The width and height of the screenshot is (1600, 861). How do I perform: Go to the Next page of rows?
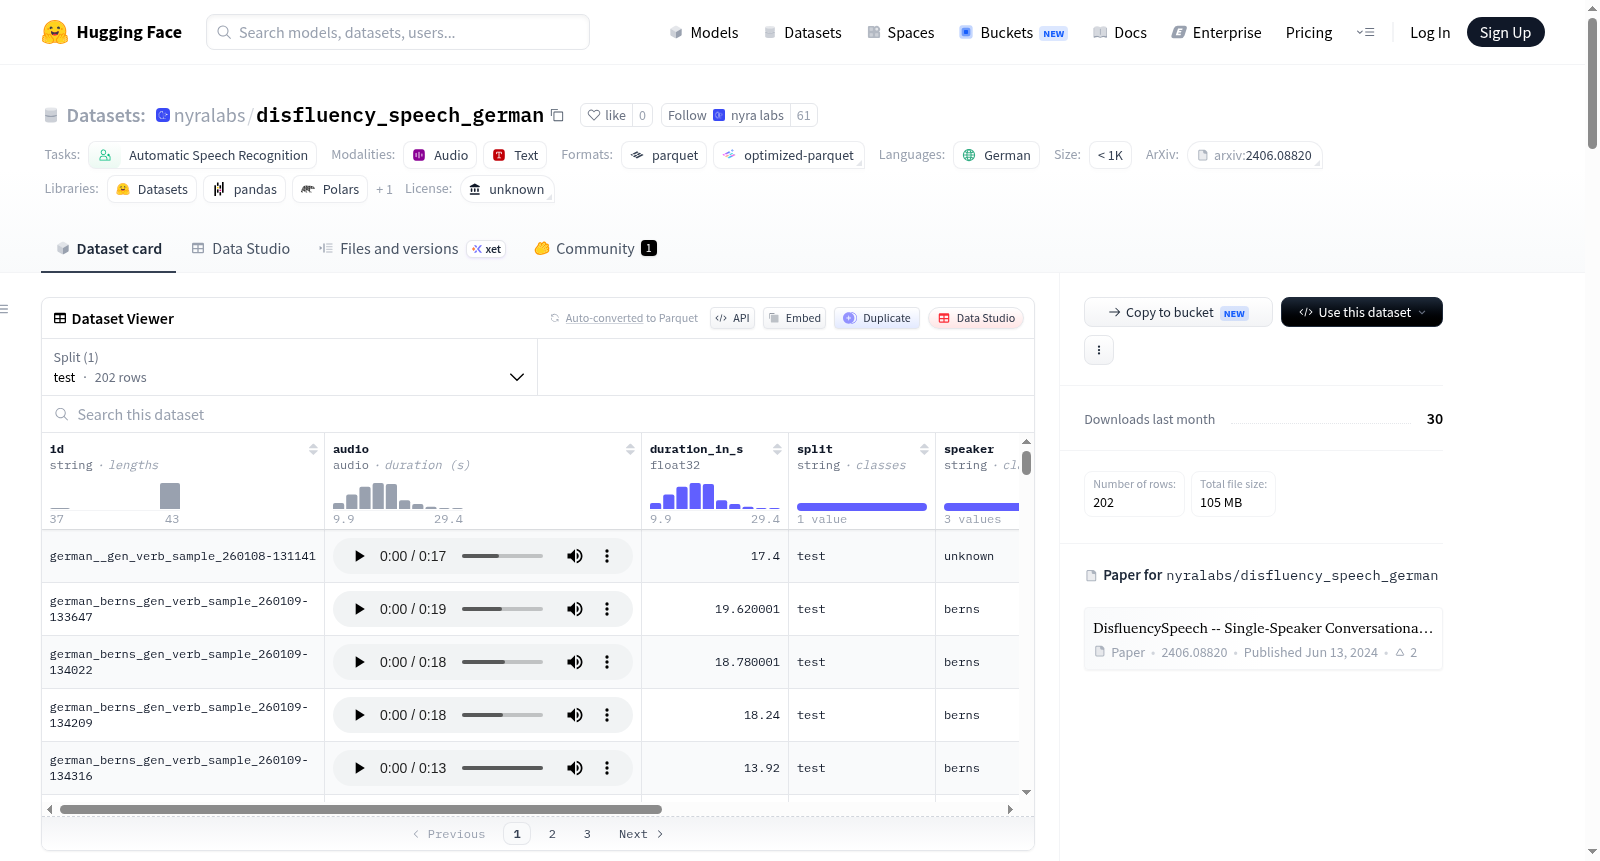tap(641, 834)
